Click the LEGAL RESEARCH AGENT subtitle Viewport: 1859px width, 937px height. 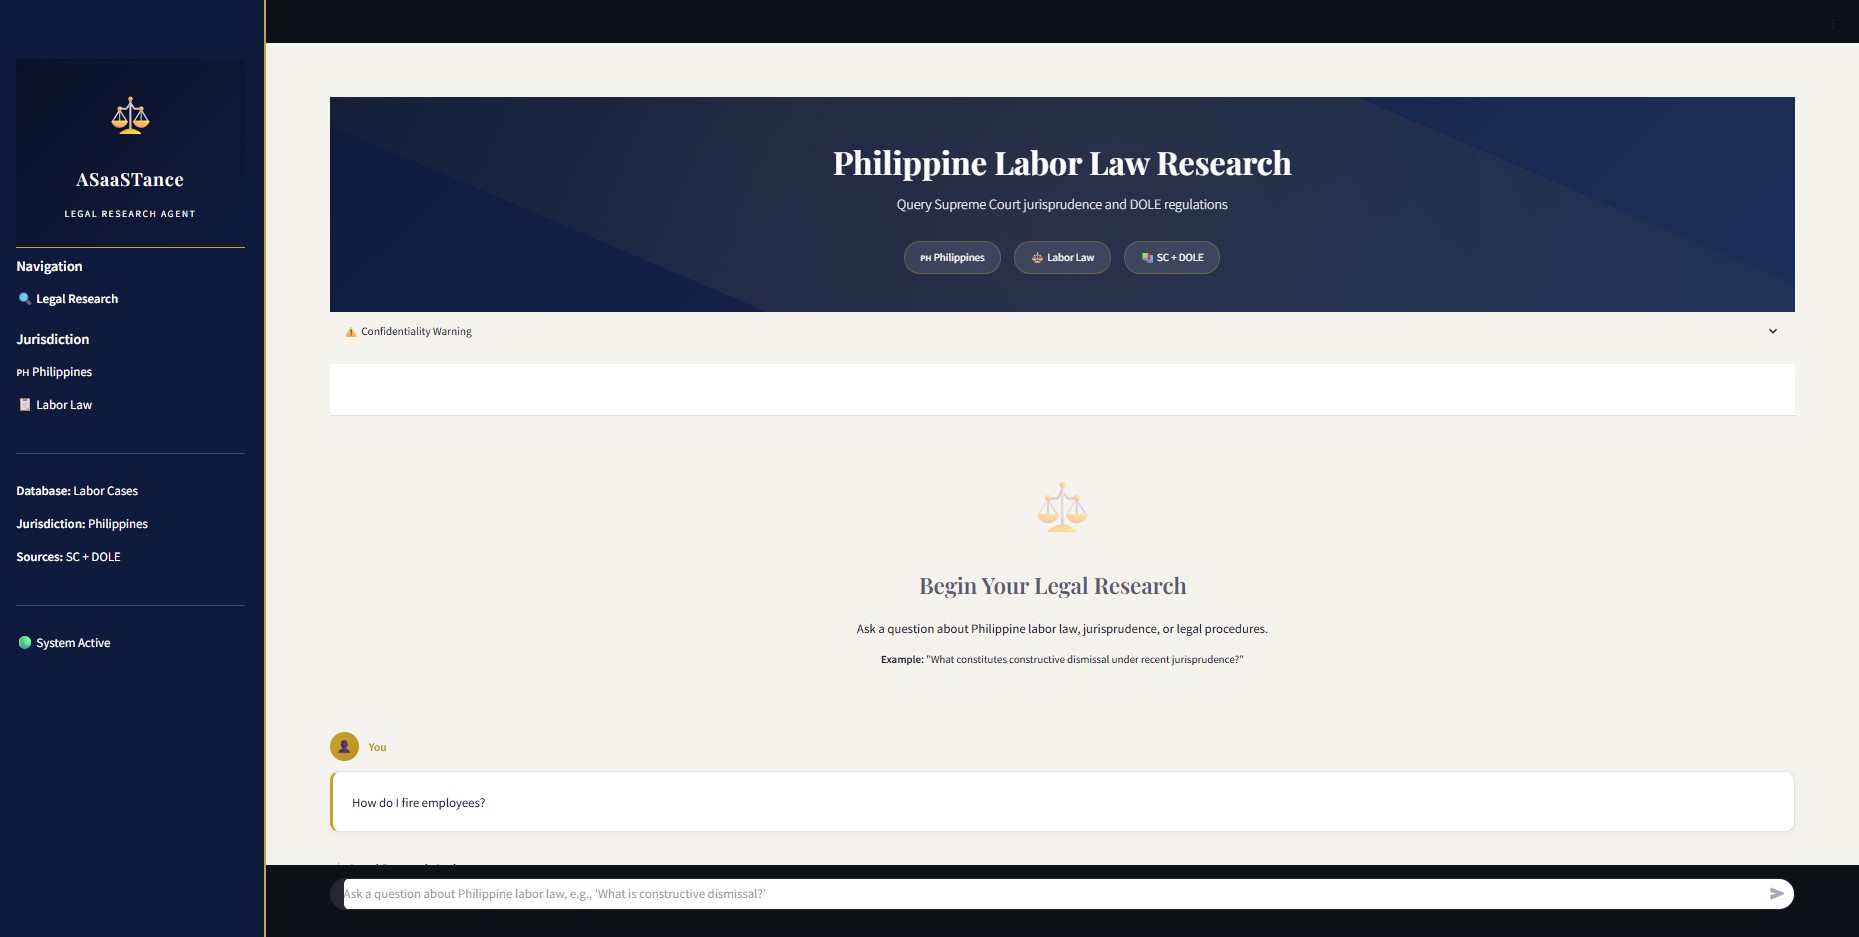point(130,214)
